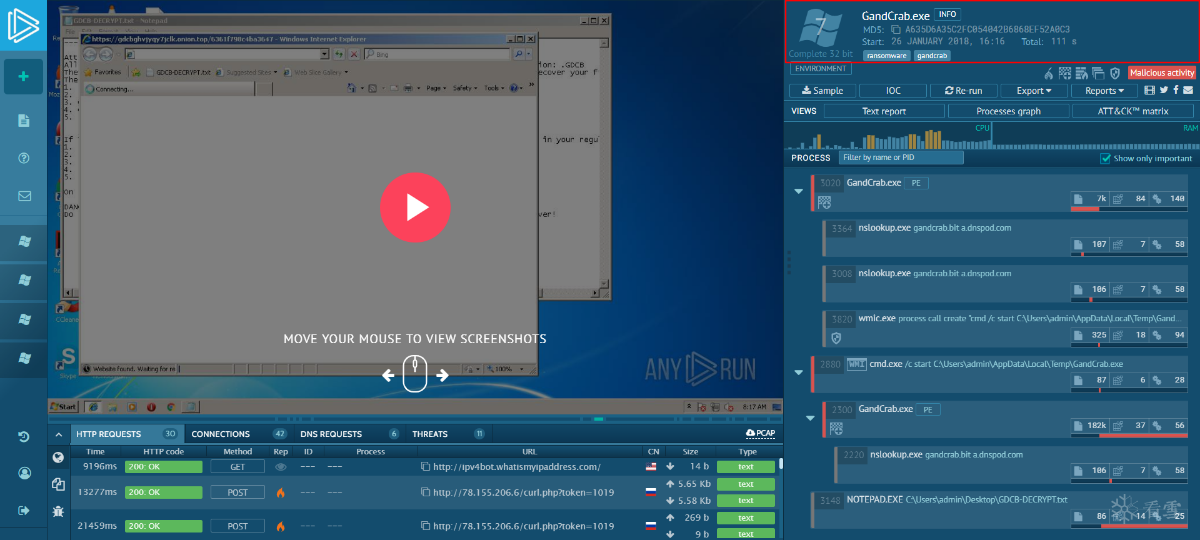The image size is (1200, 540).
Task: Share on Facebook with the f icon
Action: click(x=1176, y=91)
